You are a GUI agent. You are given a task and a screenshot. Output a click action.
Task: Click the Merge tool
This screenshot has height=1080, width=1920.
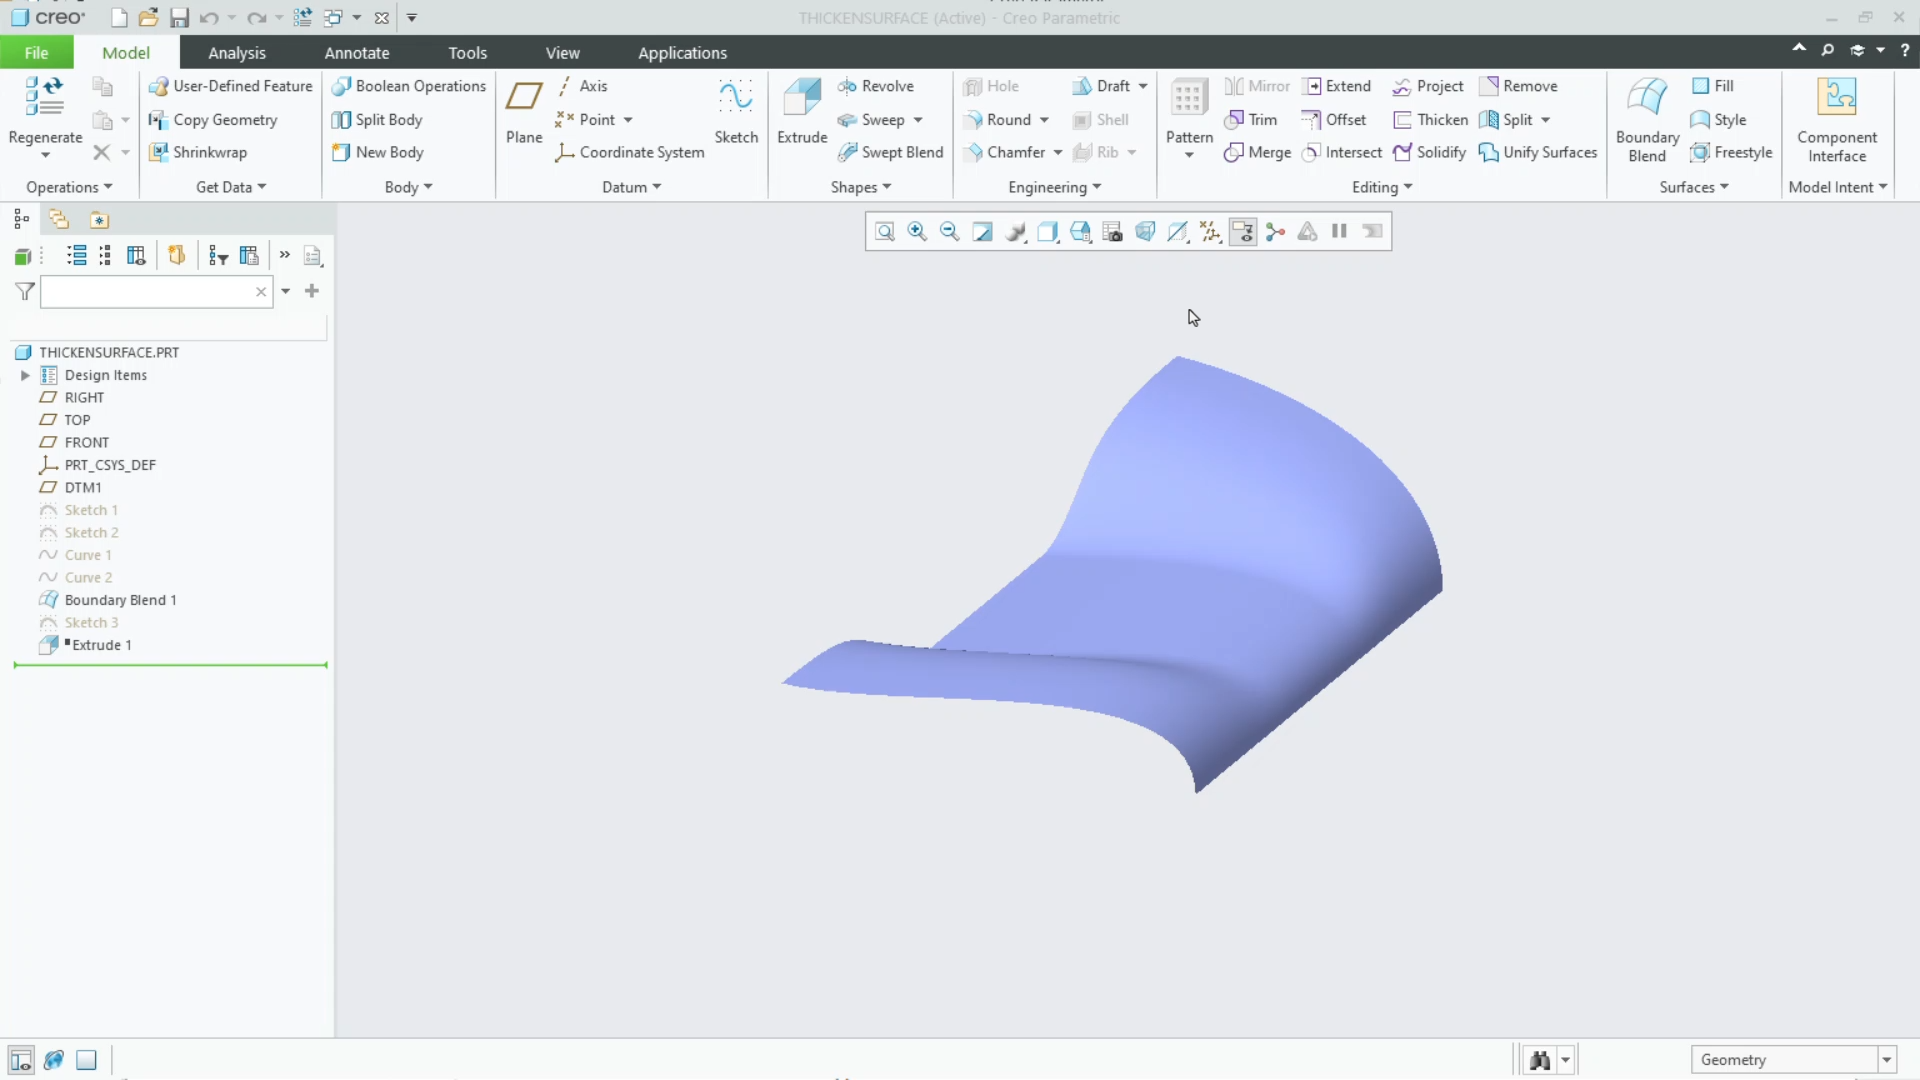[1257, 152]
